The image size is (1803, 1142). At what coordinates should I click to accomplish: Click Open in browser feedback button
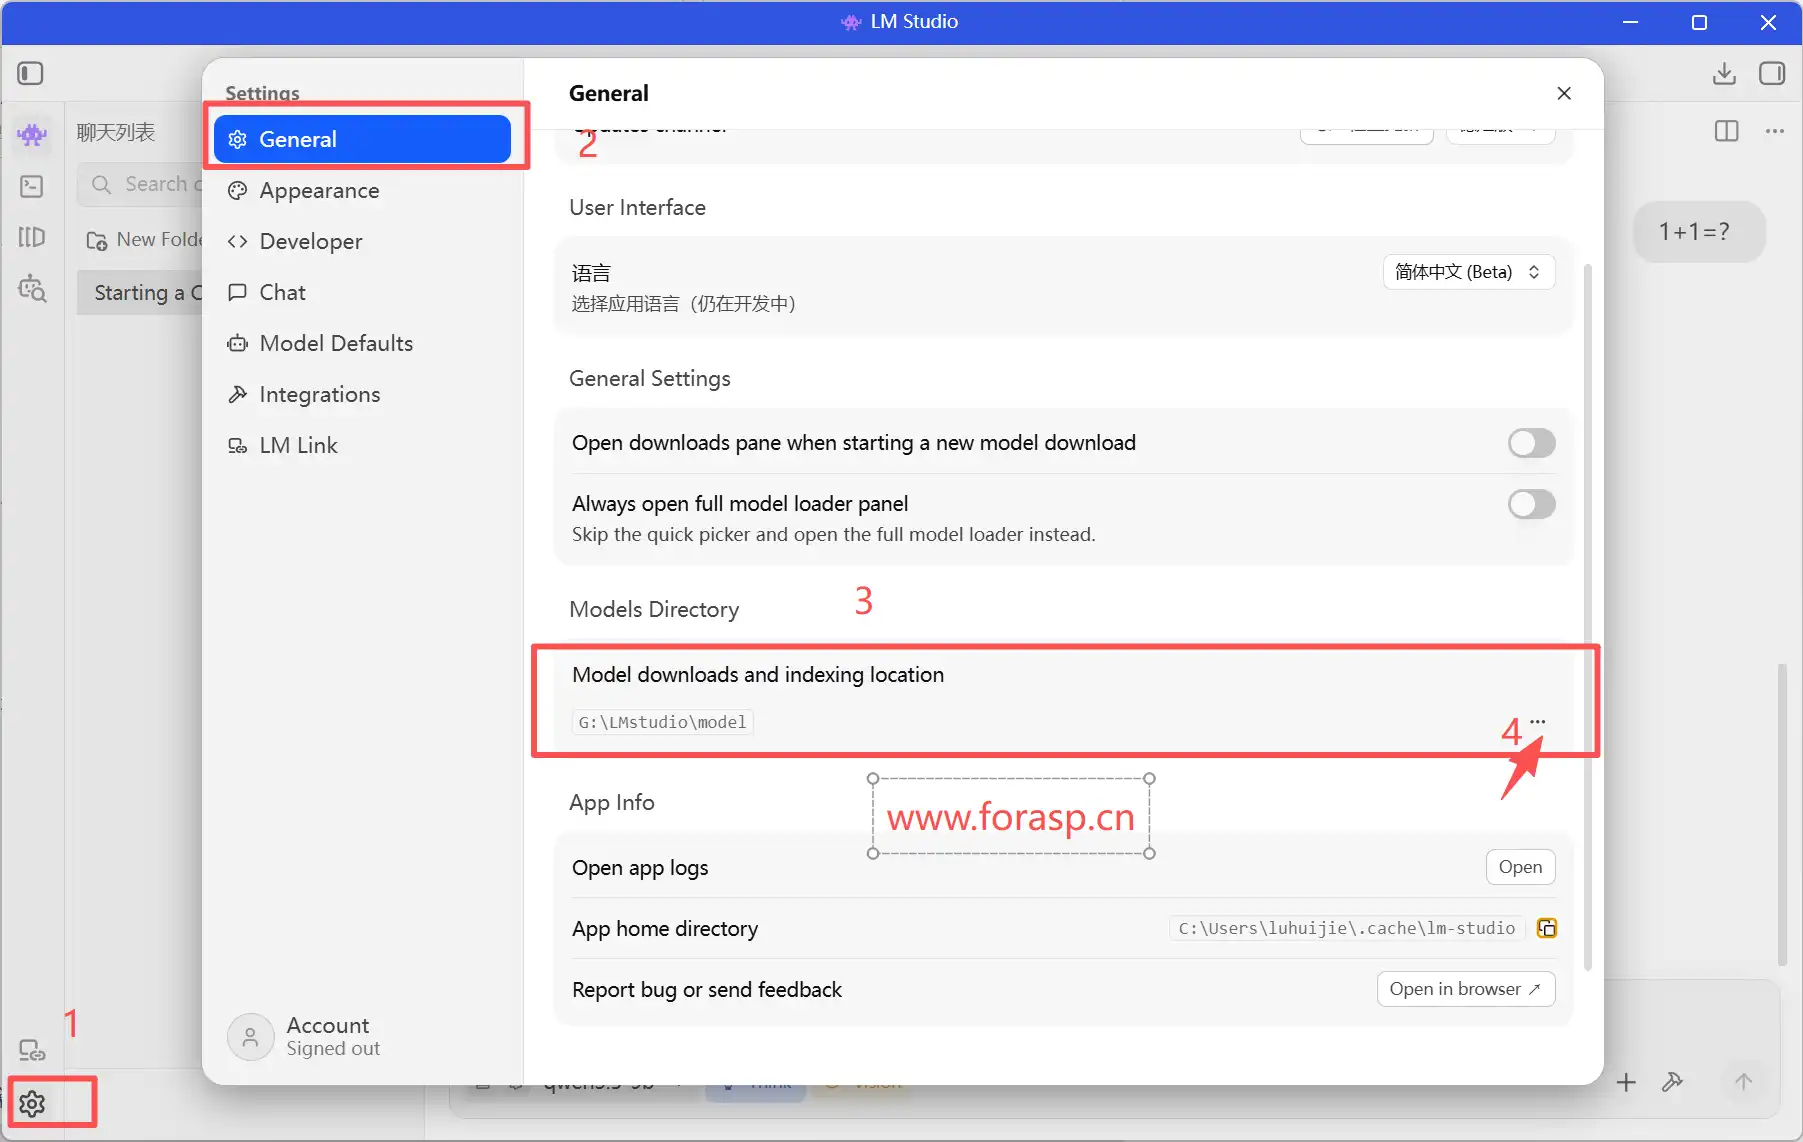(x=1465, y=989)
